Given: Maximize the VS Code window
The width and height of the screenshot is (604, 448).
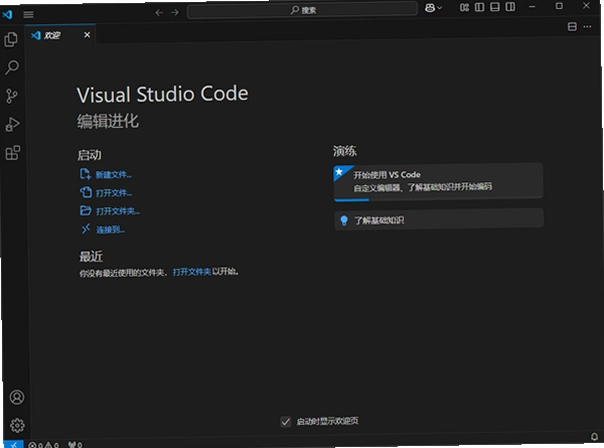Looking at the screenshot, I should coord(559,6).
